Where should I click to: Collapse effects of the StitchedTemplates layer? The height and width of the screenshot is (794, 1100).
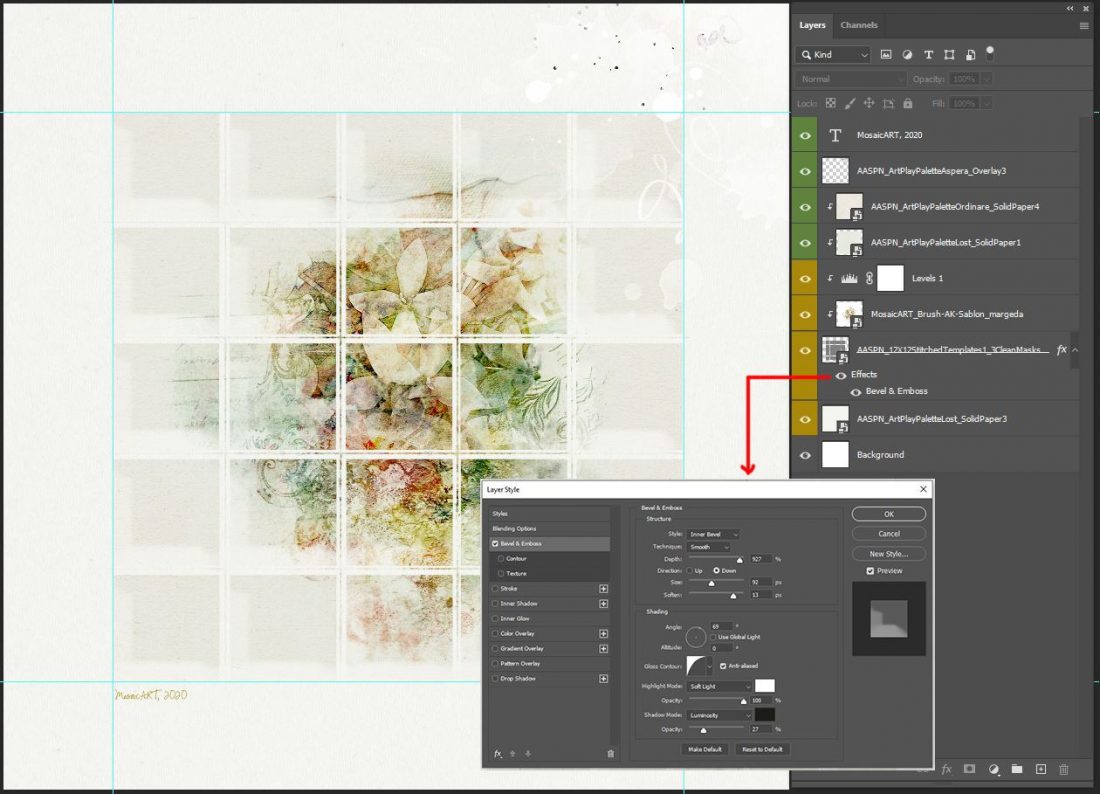click(x=1075, y=349)
